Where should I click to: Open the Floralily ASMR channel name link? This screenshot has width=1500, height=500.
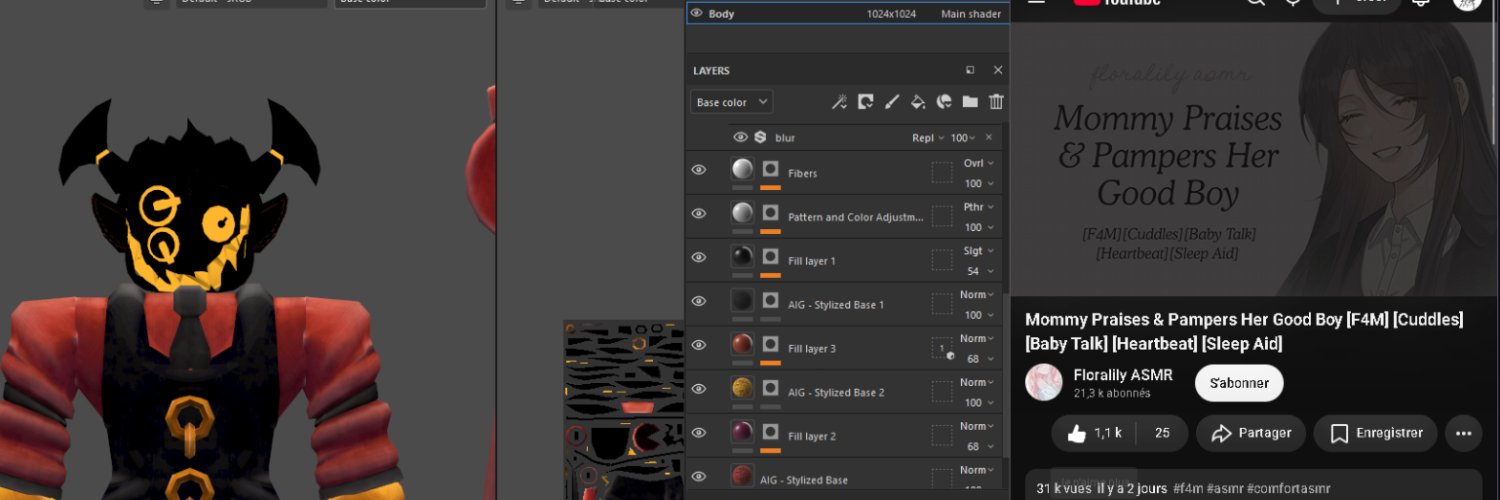click(x=1123, y=375)
